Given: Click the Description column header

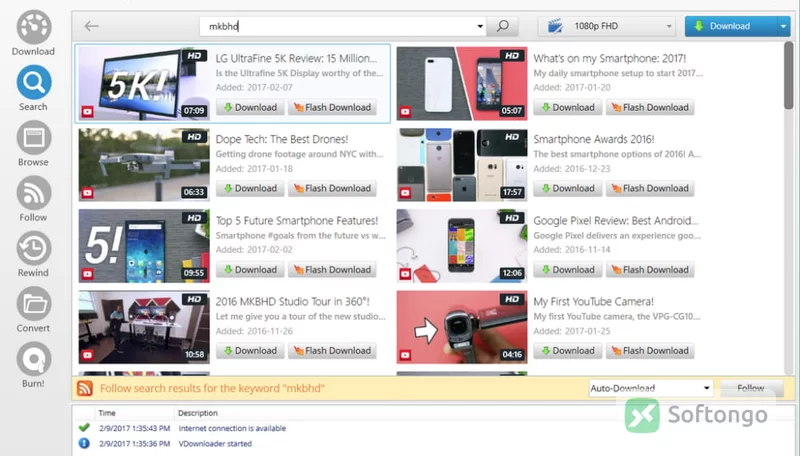Looking at the screenshot, I should click(198, 413).
